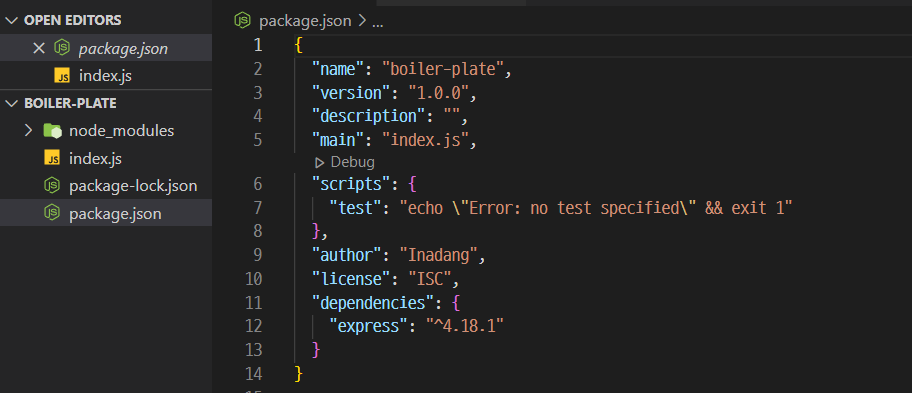Screen dimensions: 912x393
Task: Click Node icon beside package-lock.json
Action: click(52, 186)
